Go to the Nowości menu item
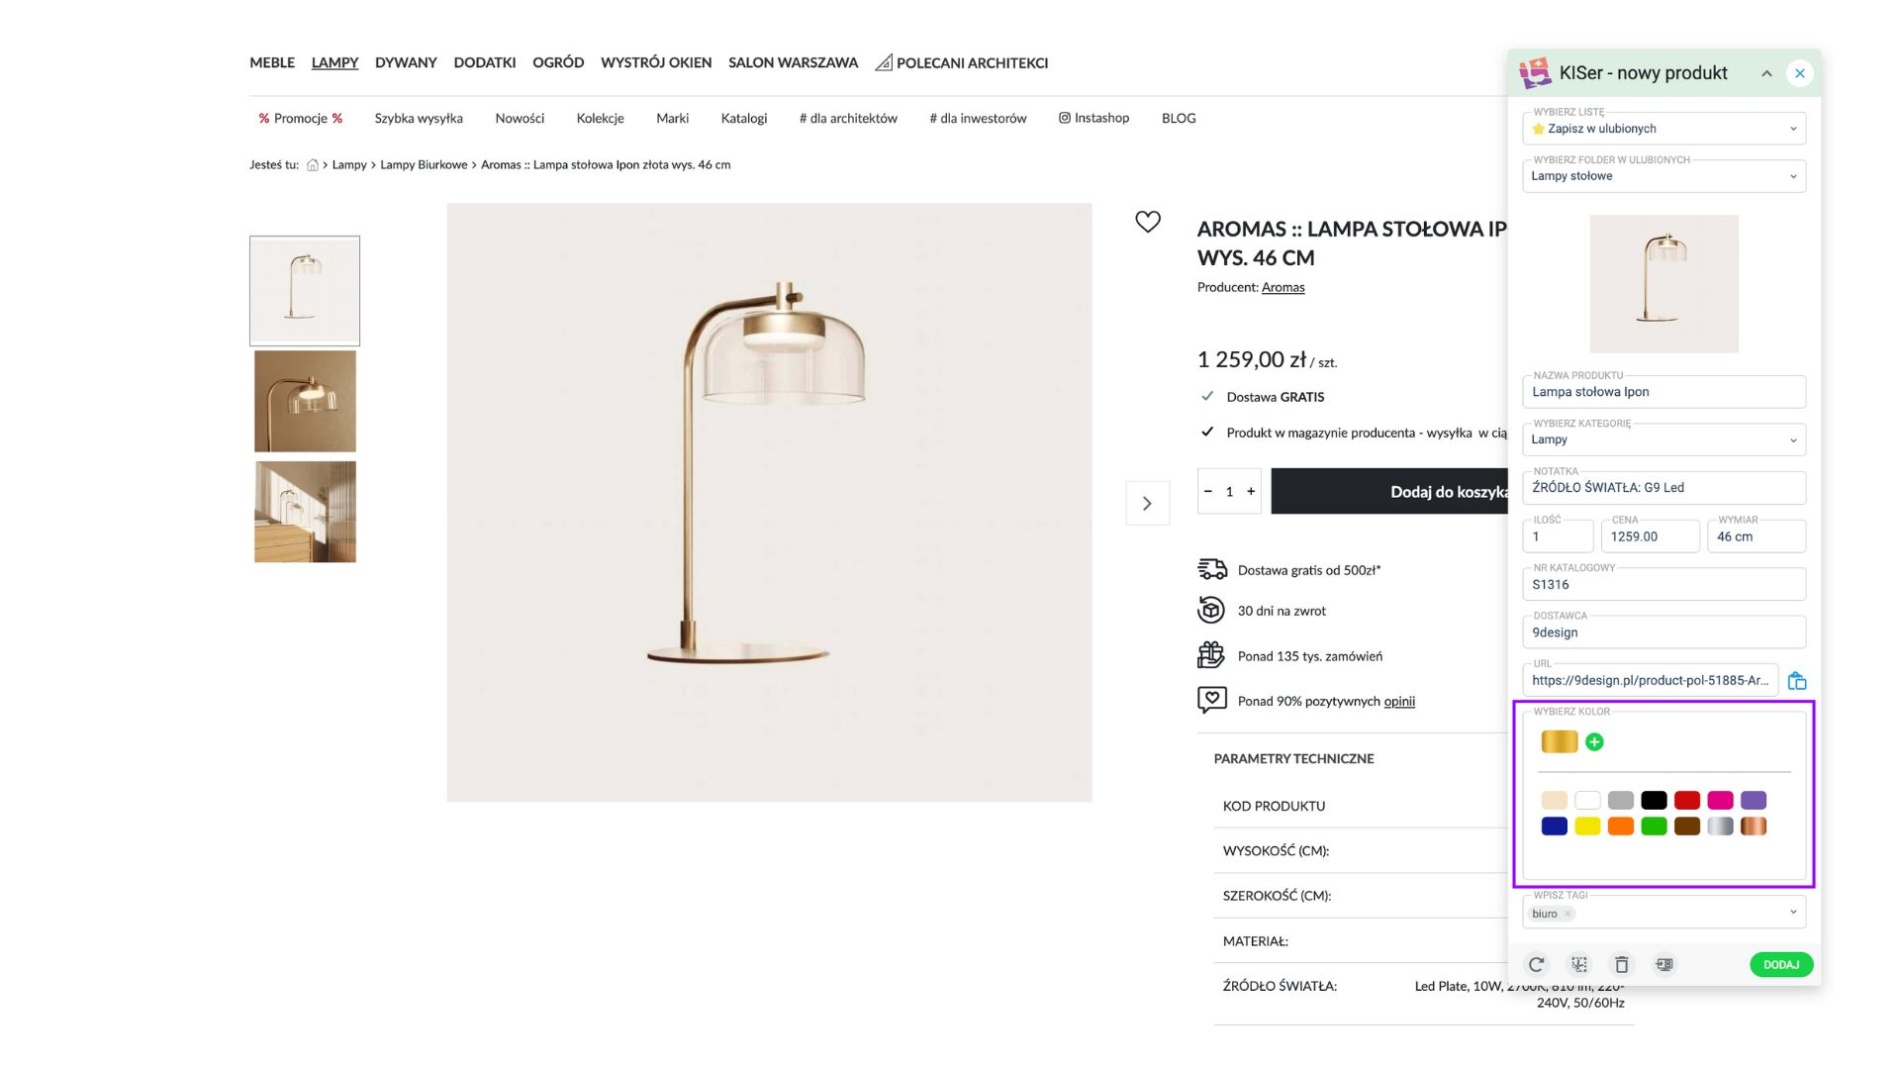 (x=519, y=118)
